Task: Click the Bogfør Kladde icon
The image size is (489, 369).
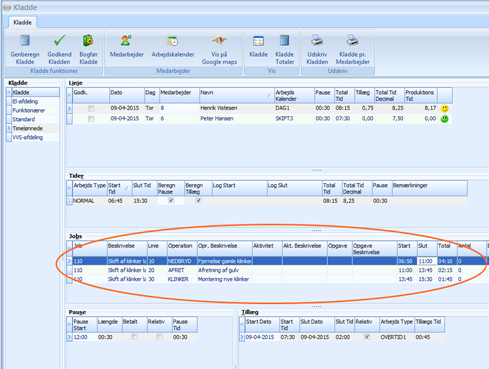Action: click(x=88, y=41)
